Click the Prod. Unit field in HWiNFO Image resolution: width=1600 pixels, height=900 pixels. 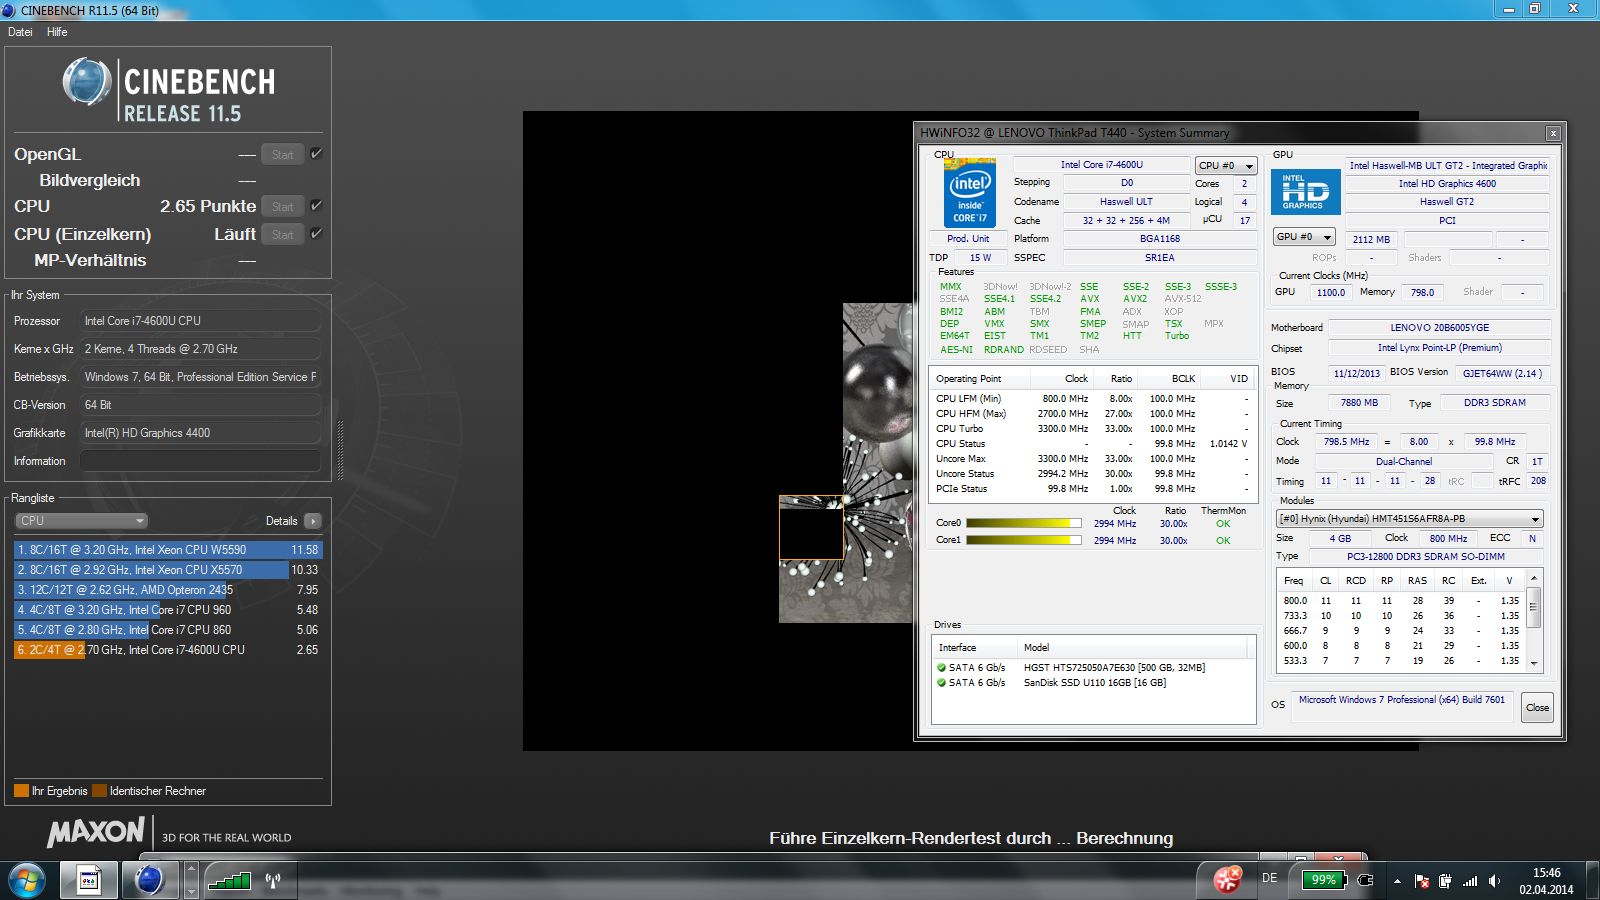(x=968, y=239)
